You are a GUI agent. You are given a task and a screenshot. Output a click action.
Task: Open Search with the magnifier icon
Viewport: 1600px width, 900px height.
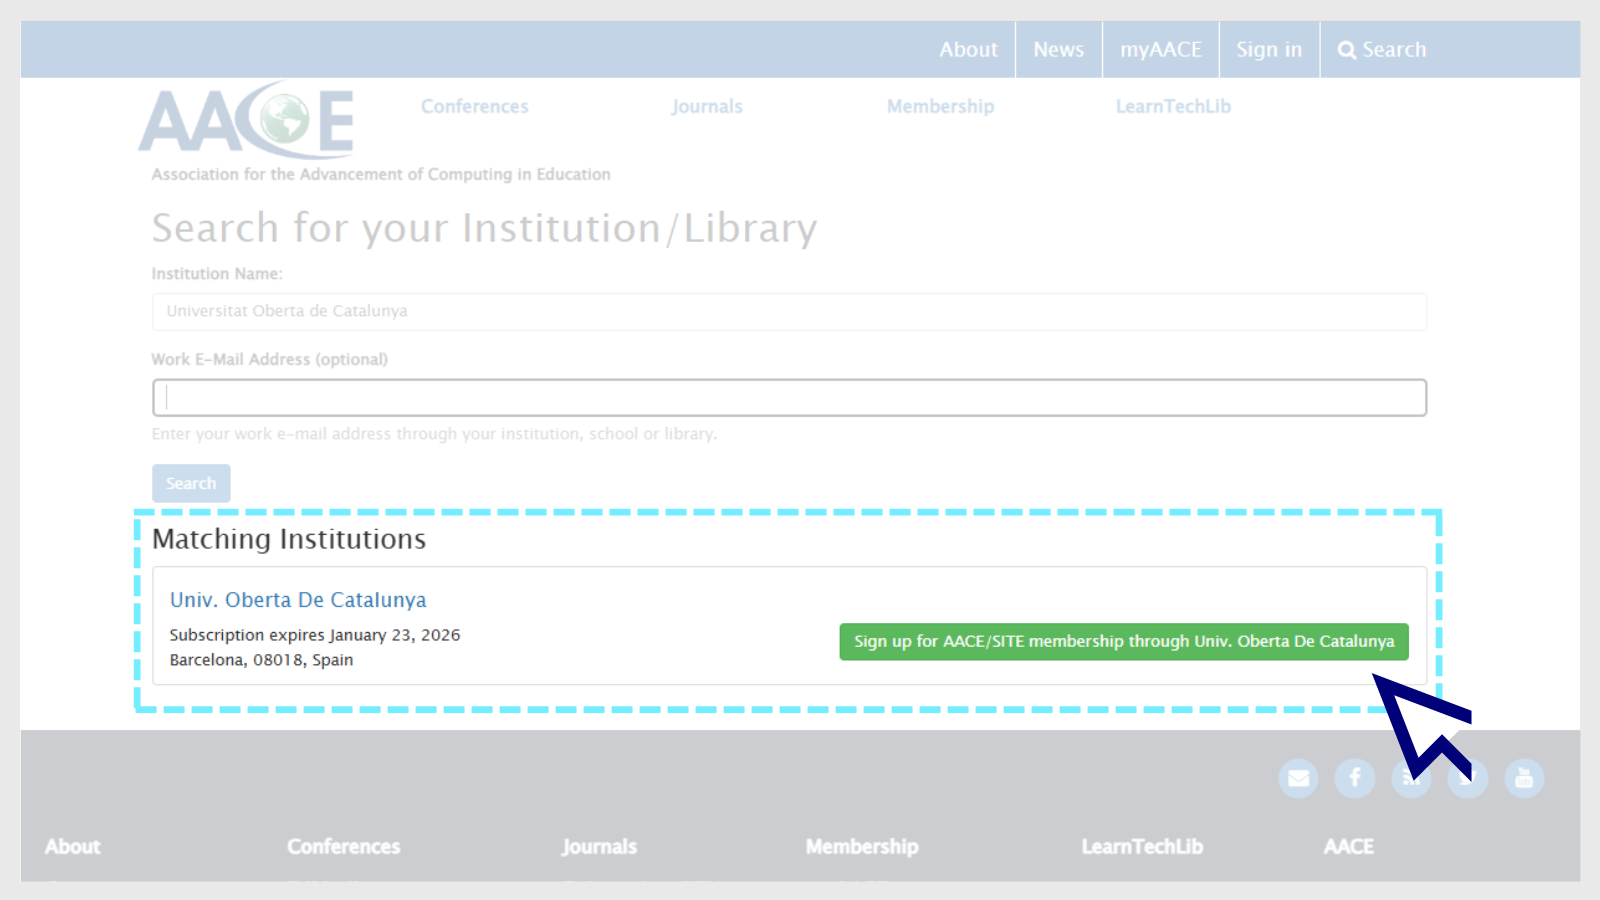pos(1382,49)
